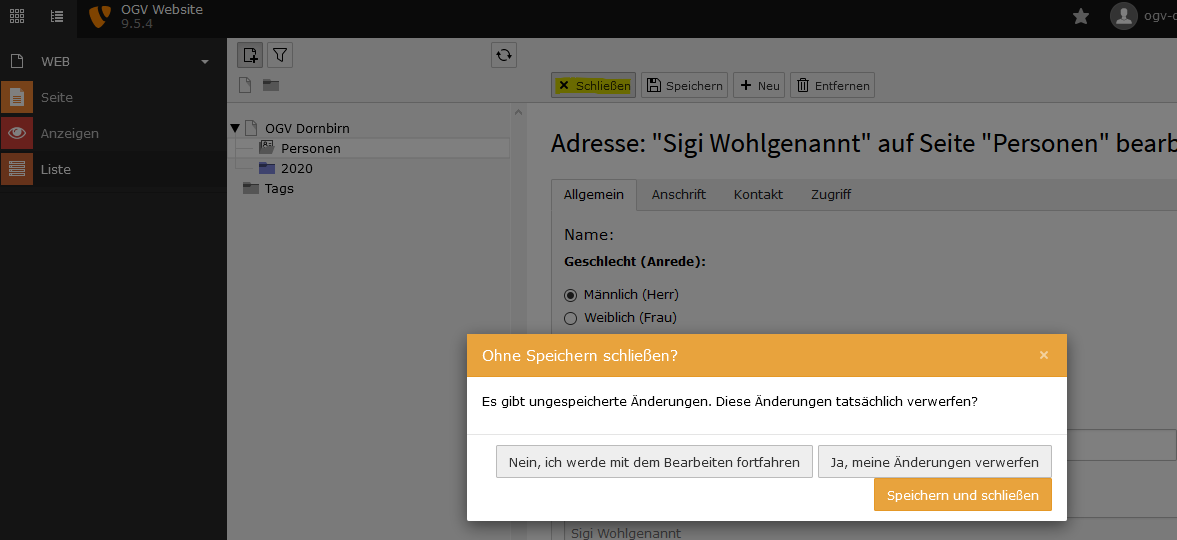1177x540 pixels.
Task: Click Ja, meine Änderungen verwerfen
Action: [934, 462]
